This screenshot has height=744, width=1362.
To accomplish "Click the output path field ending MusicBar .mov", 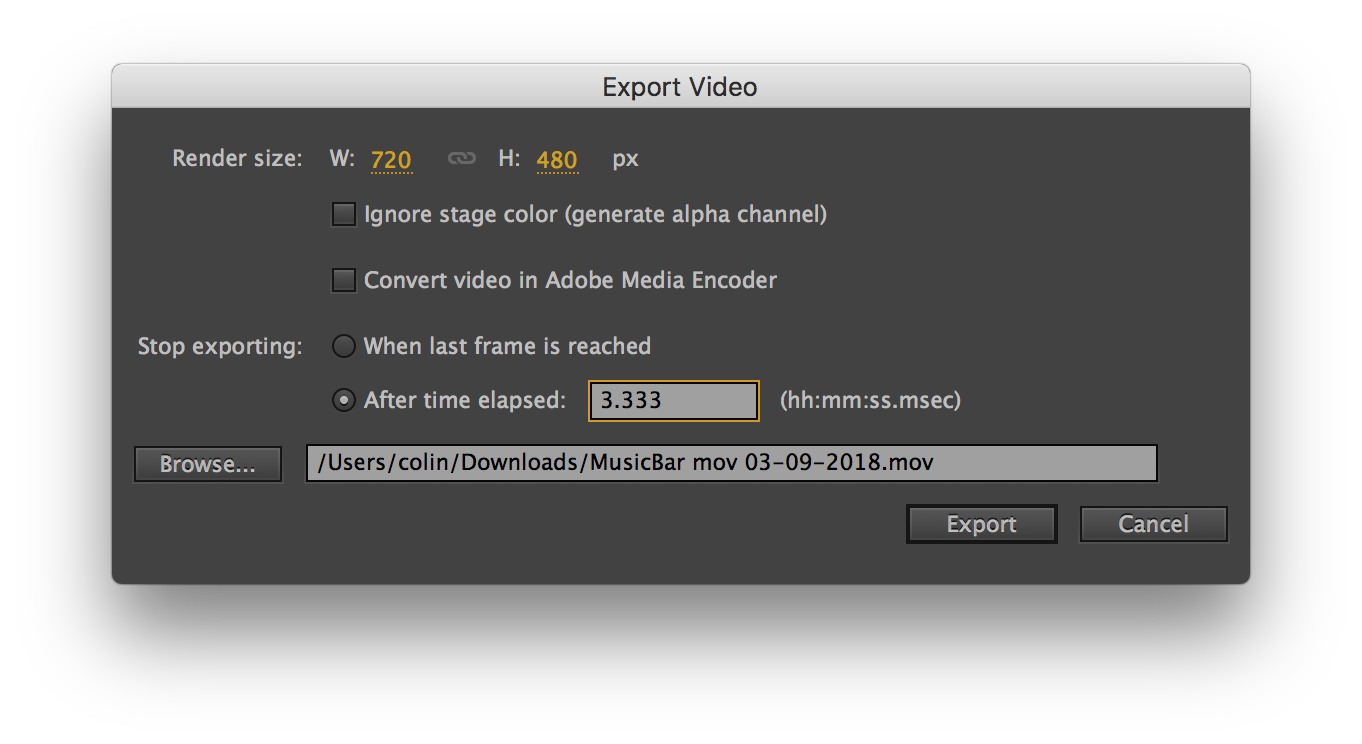I will pyautogui.click(x=732, y=463).
